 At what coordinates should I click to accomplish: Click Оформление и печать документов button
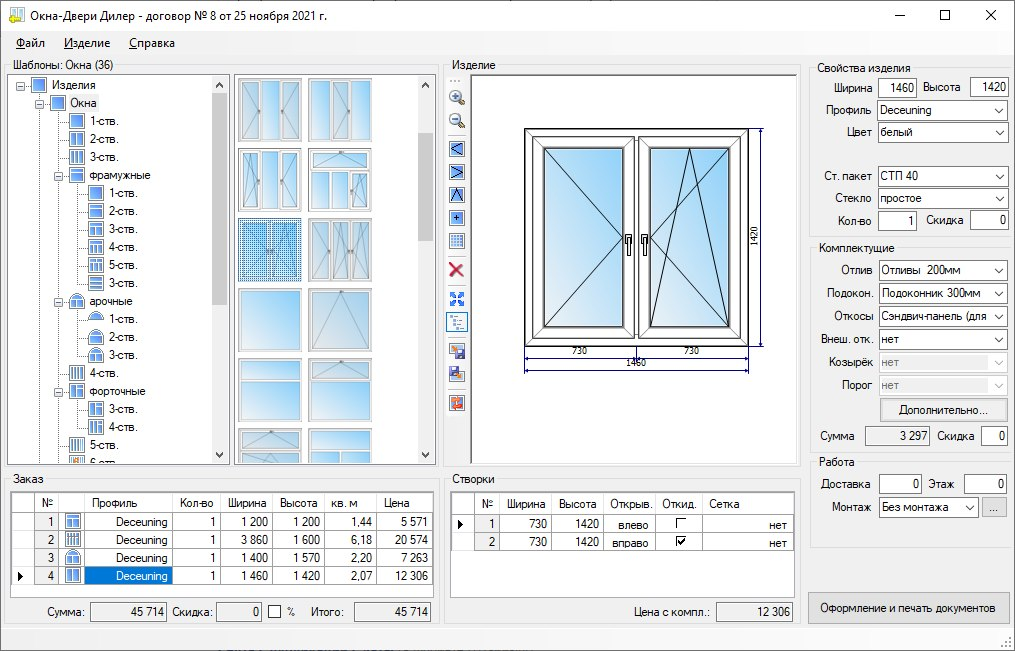click(x=908, y=608)
